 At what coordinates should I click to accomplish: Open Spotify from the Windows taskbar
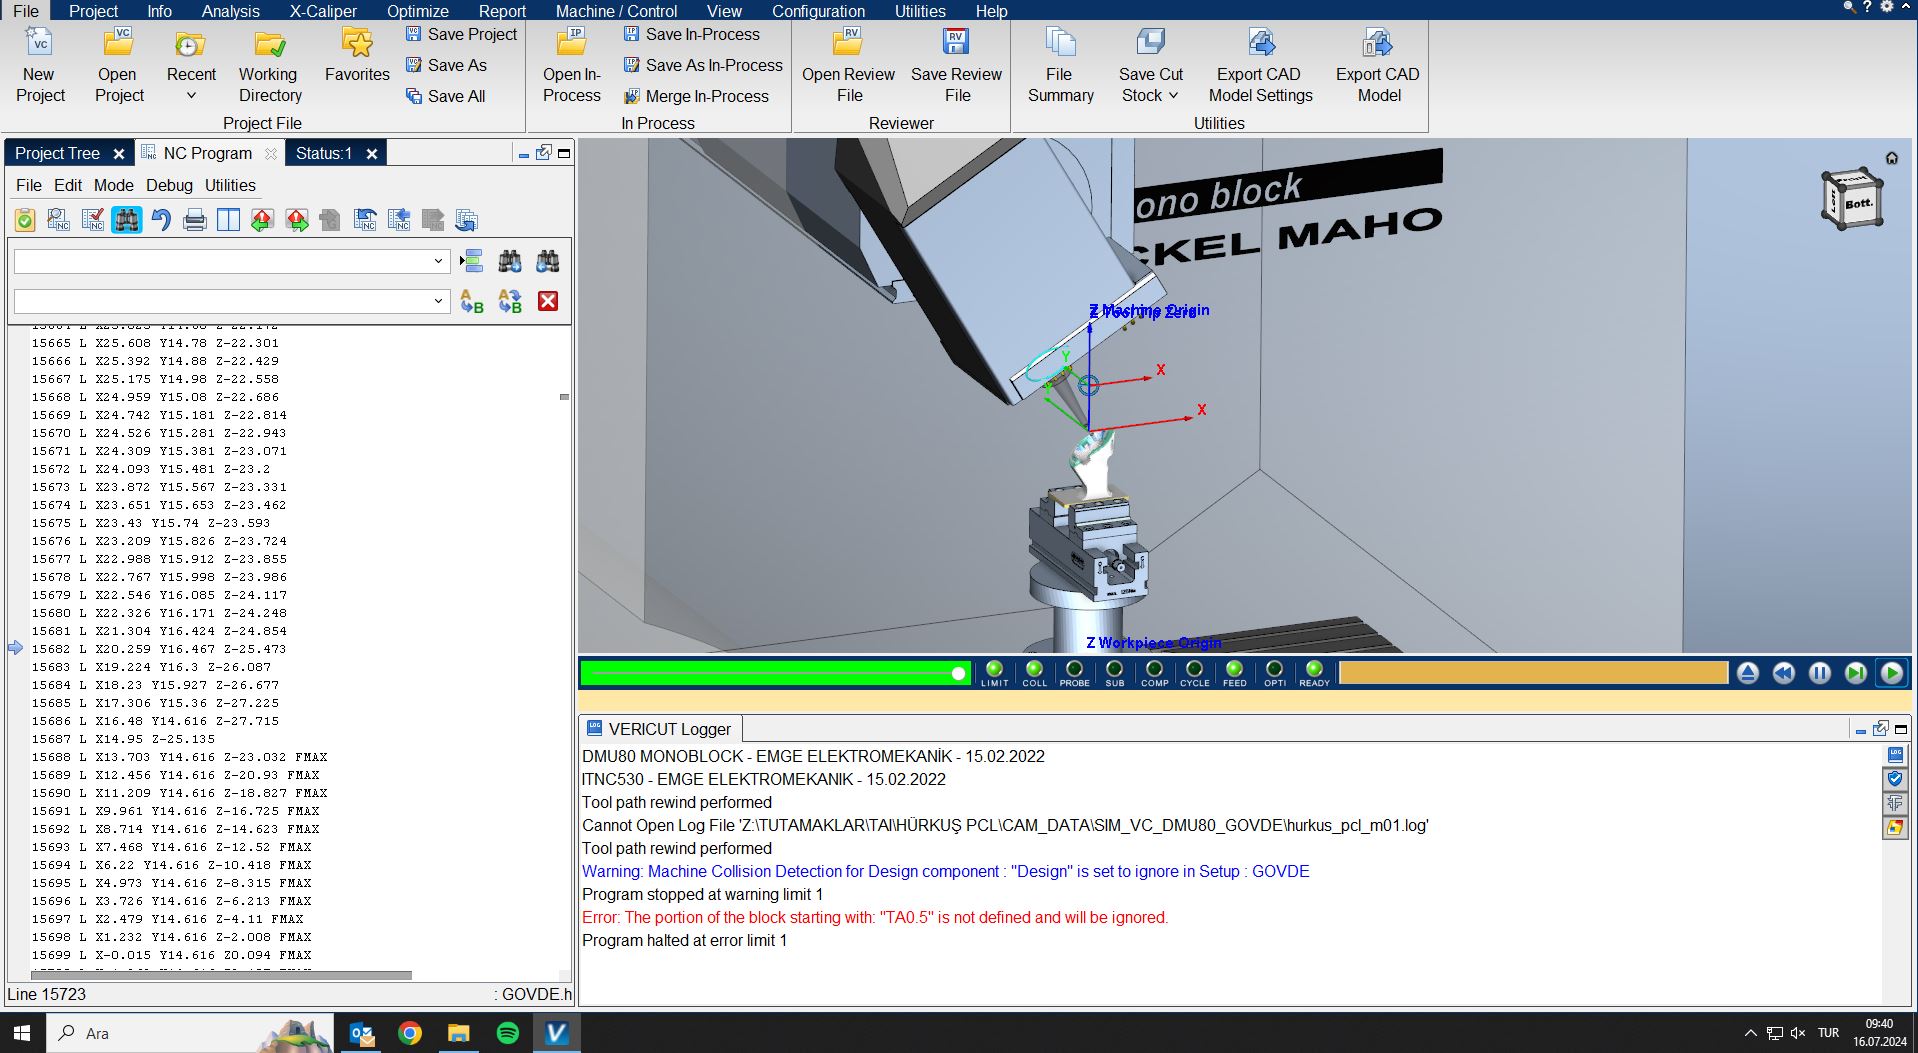pos(508,1033)
